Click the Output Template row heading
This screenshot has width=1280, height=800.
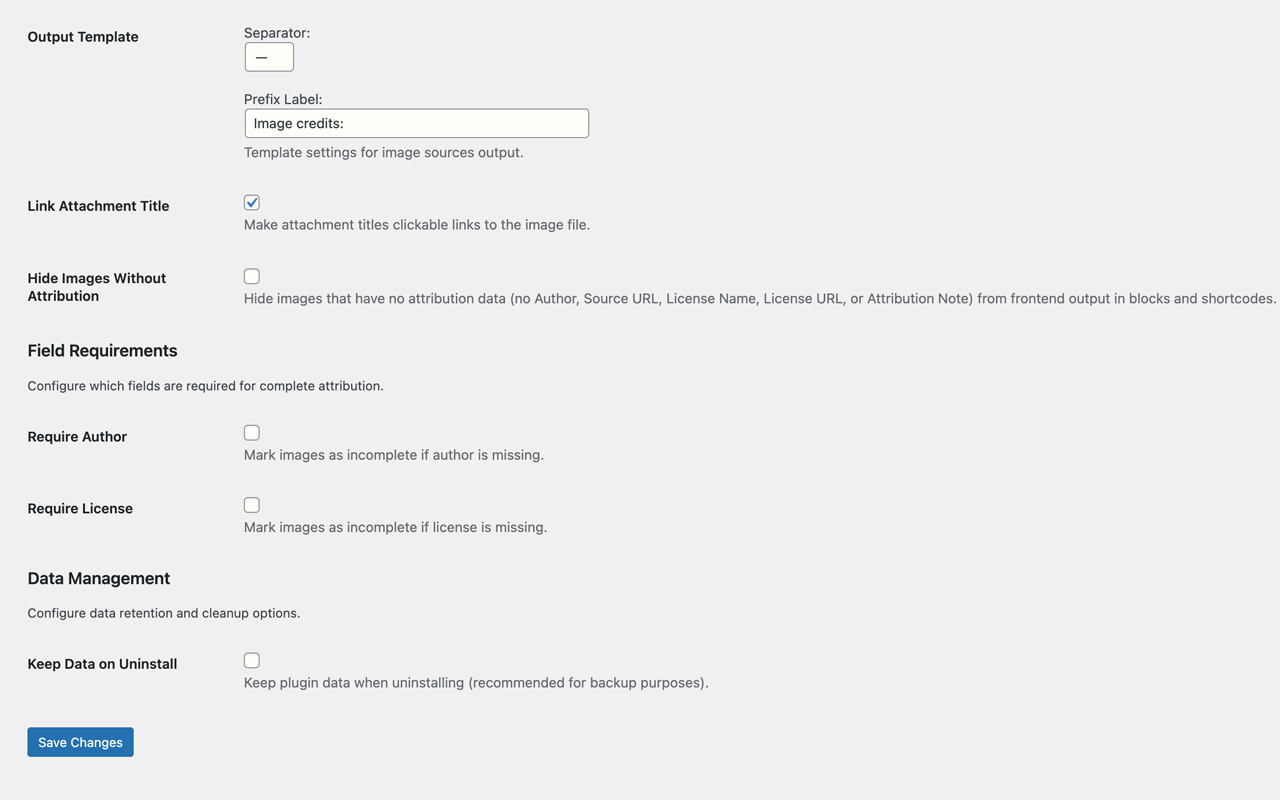click(82, 36)
